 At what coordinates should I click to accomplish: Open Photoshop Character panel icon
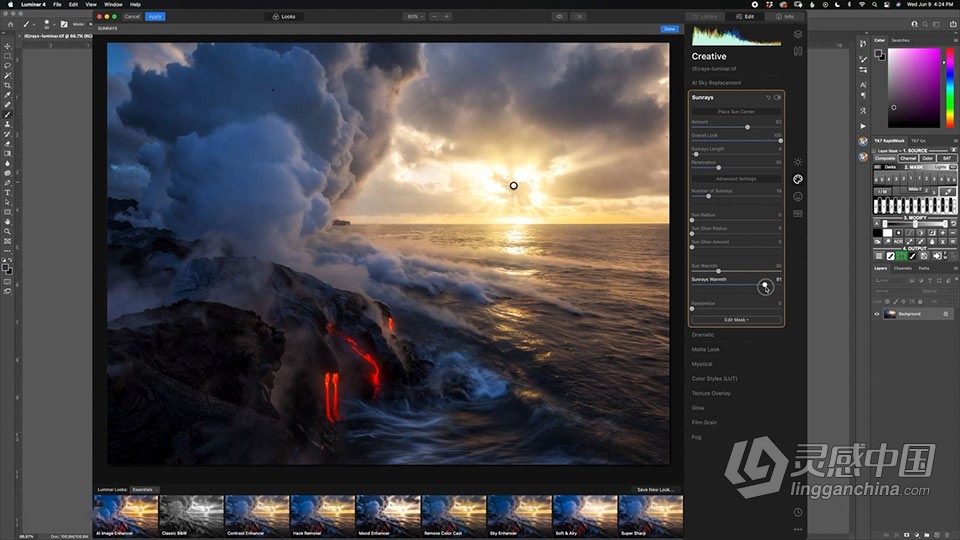pyautogui.click(x=863, y=84)
